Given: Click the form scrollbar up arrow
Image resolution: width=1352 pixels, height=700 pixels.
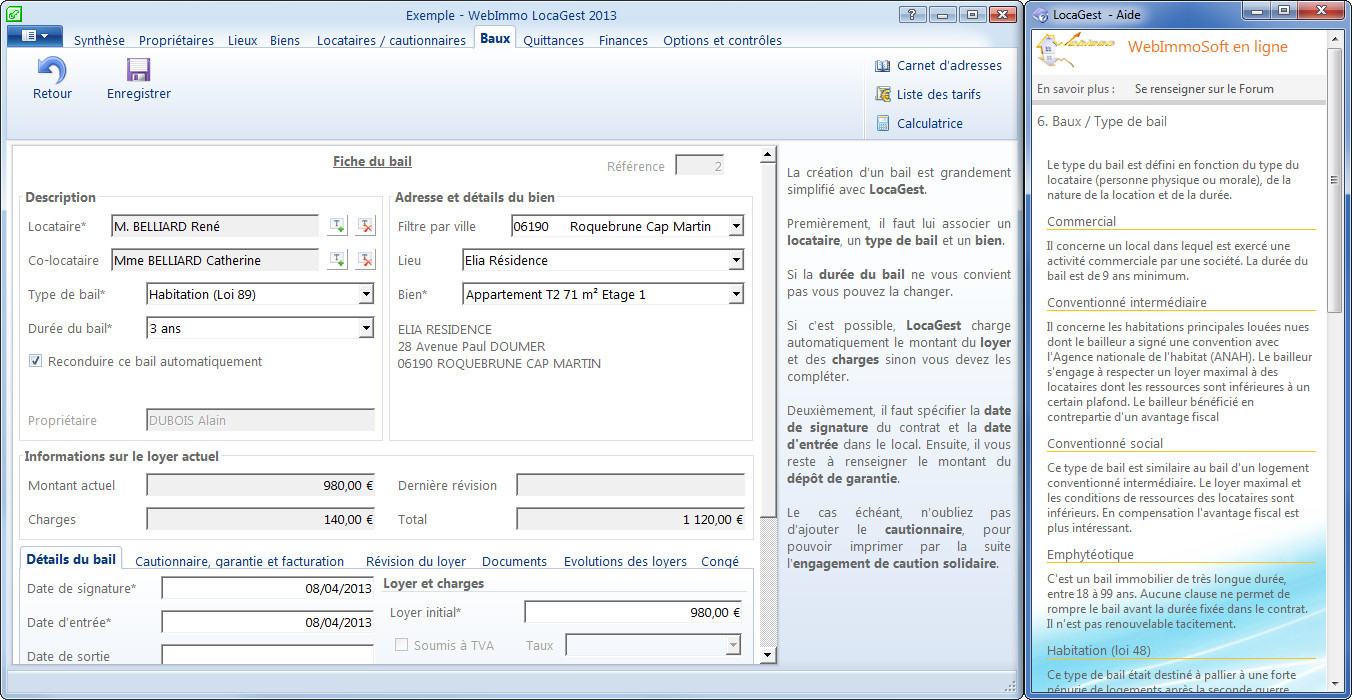Looking at the screenshot, I should click(768, 155).
